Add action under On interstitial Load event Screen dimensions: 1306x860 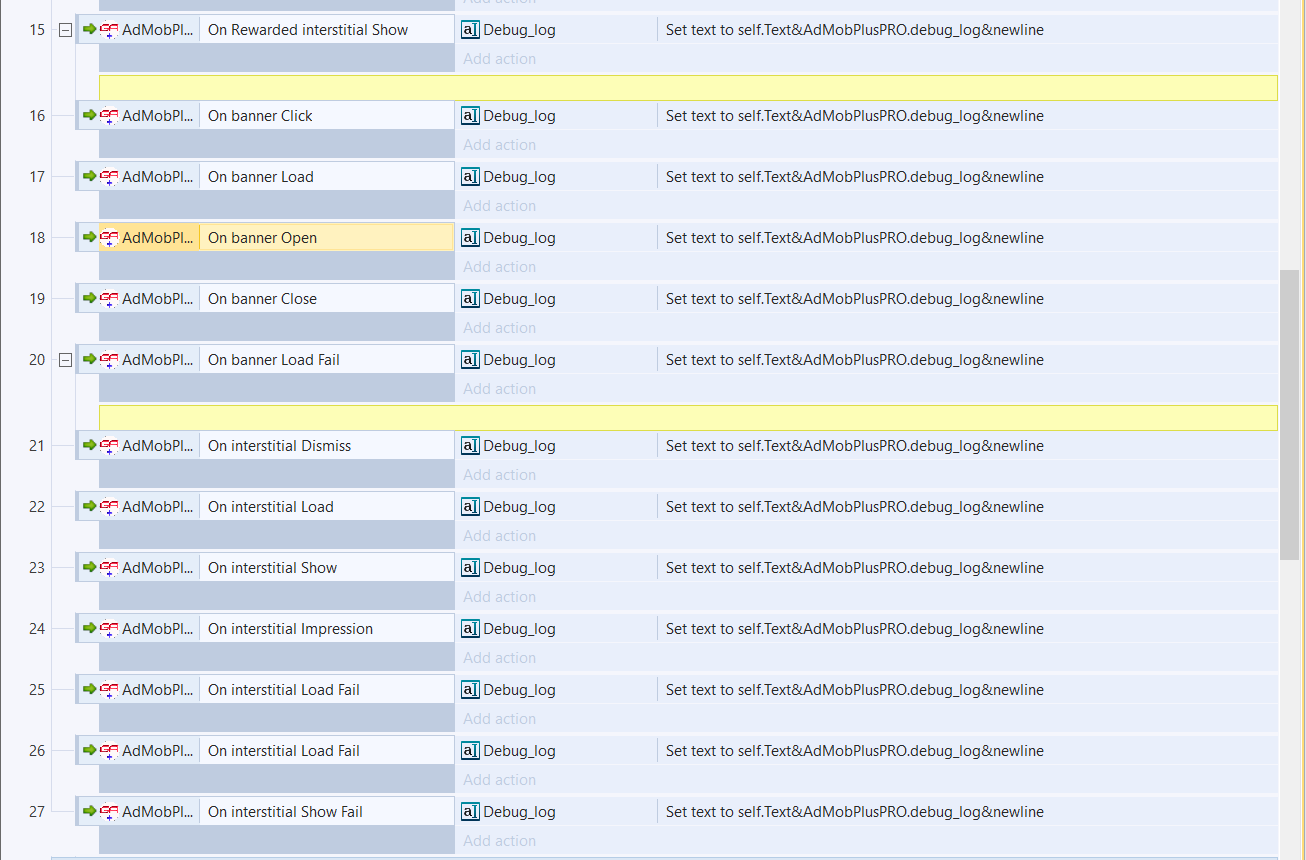499,536
